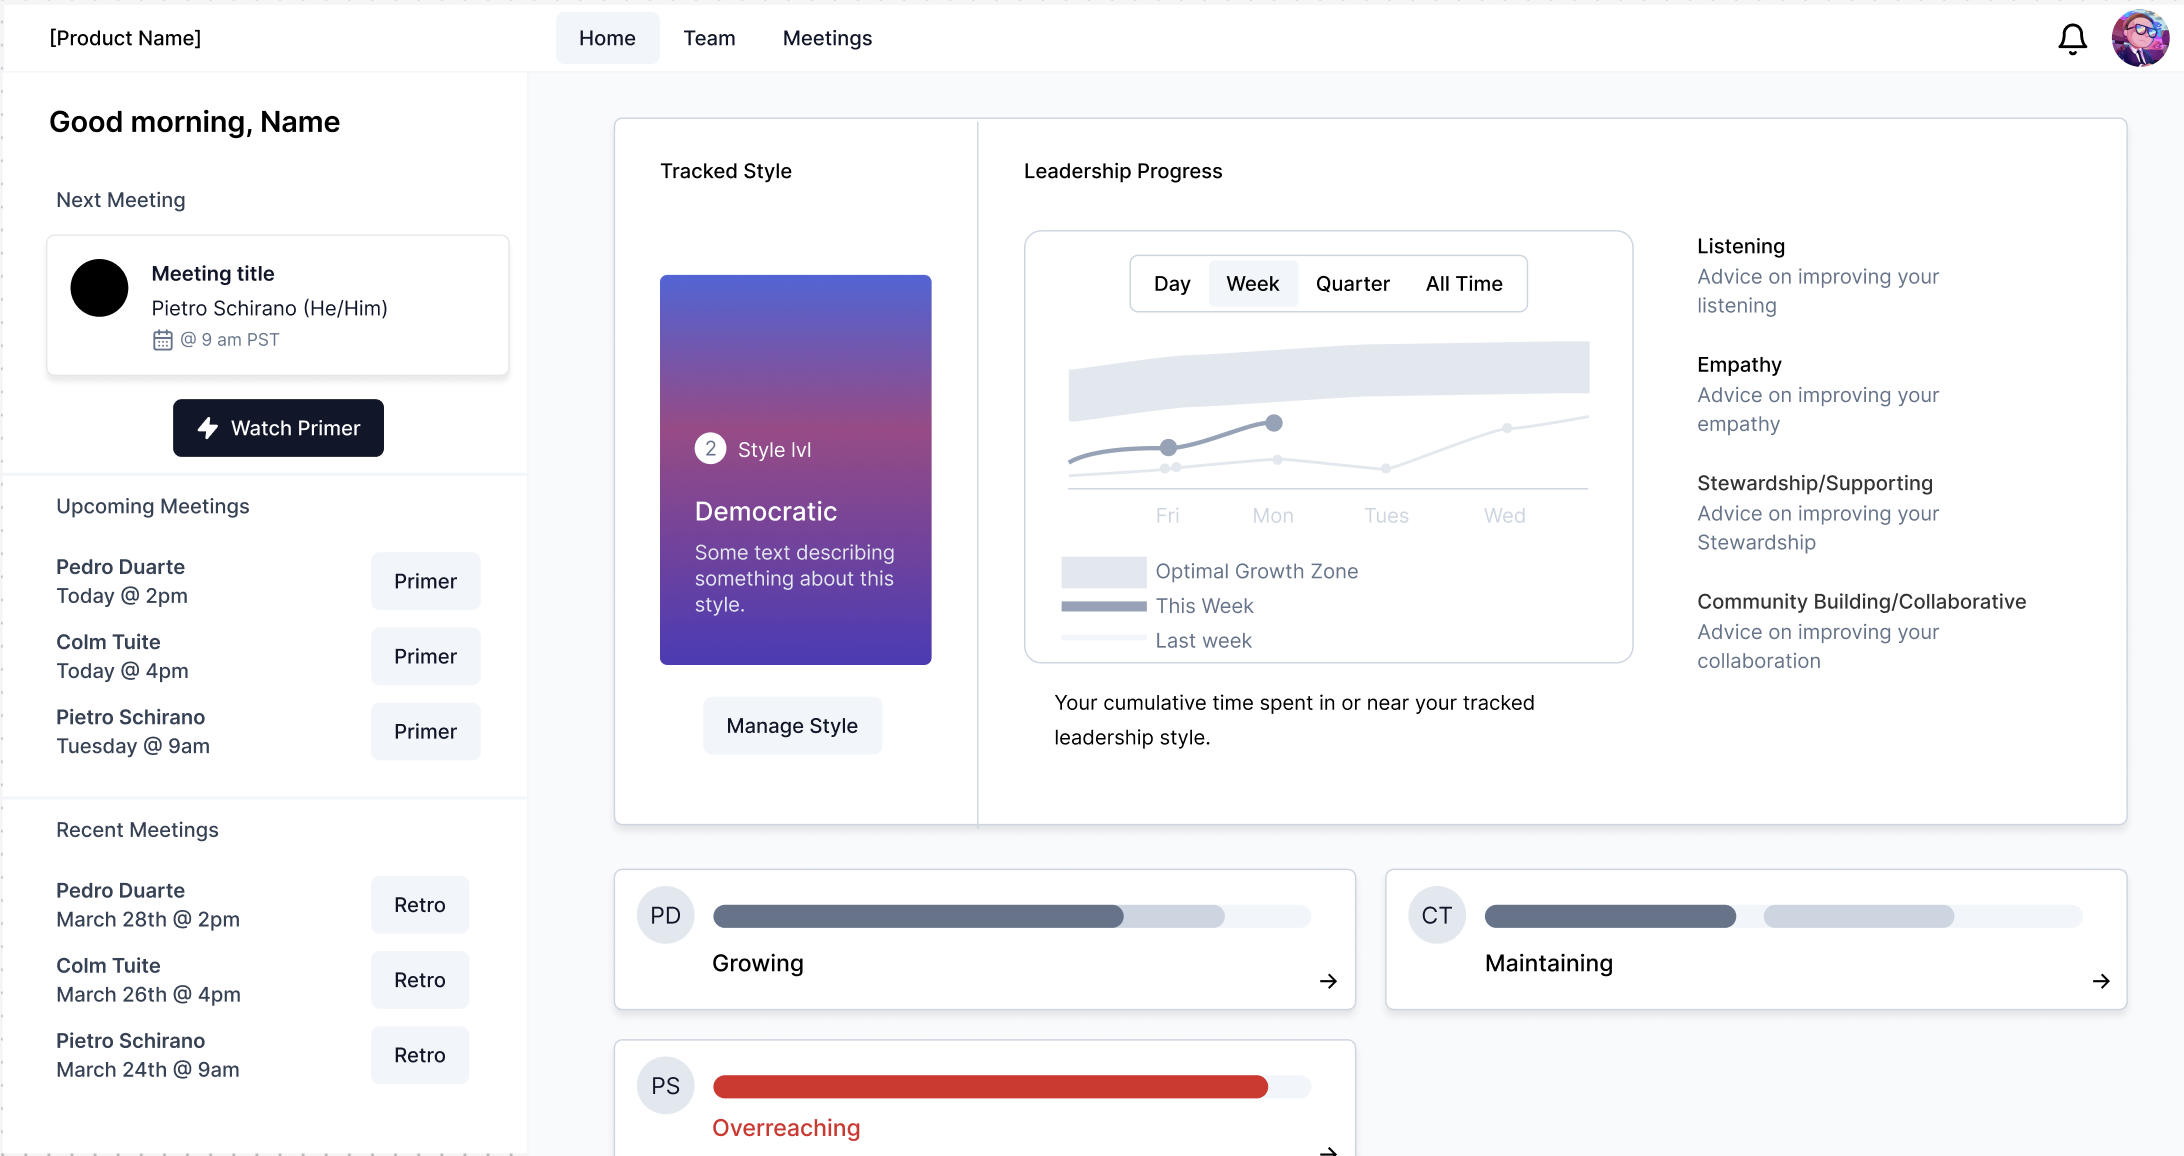The image size is (2184, 1156).
Task: Open the Meetings tab
Action: tap(827, 38)
